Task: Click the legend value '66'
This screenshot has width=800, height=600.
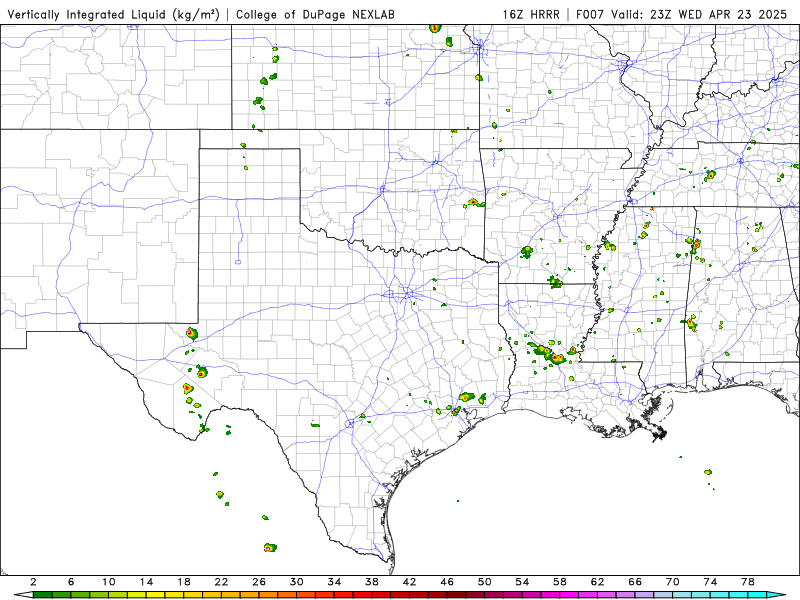Action: [635, 582]
